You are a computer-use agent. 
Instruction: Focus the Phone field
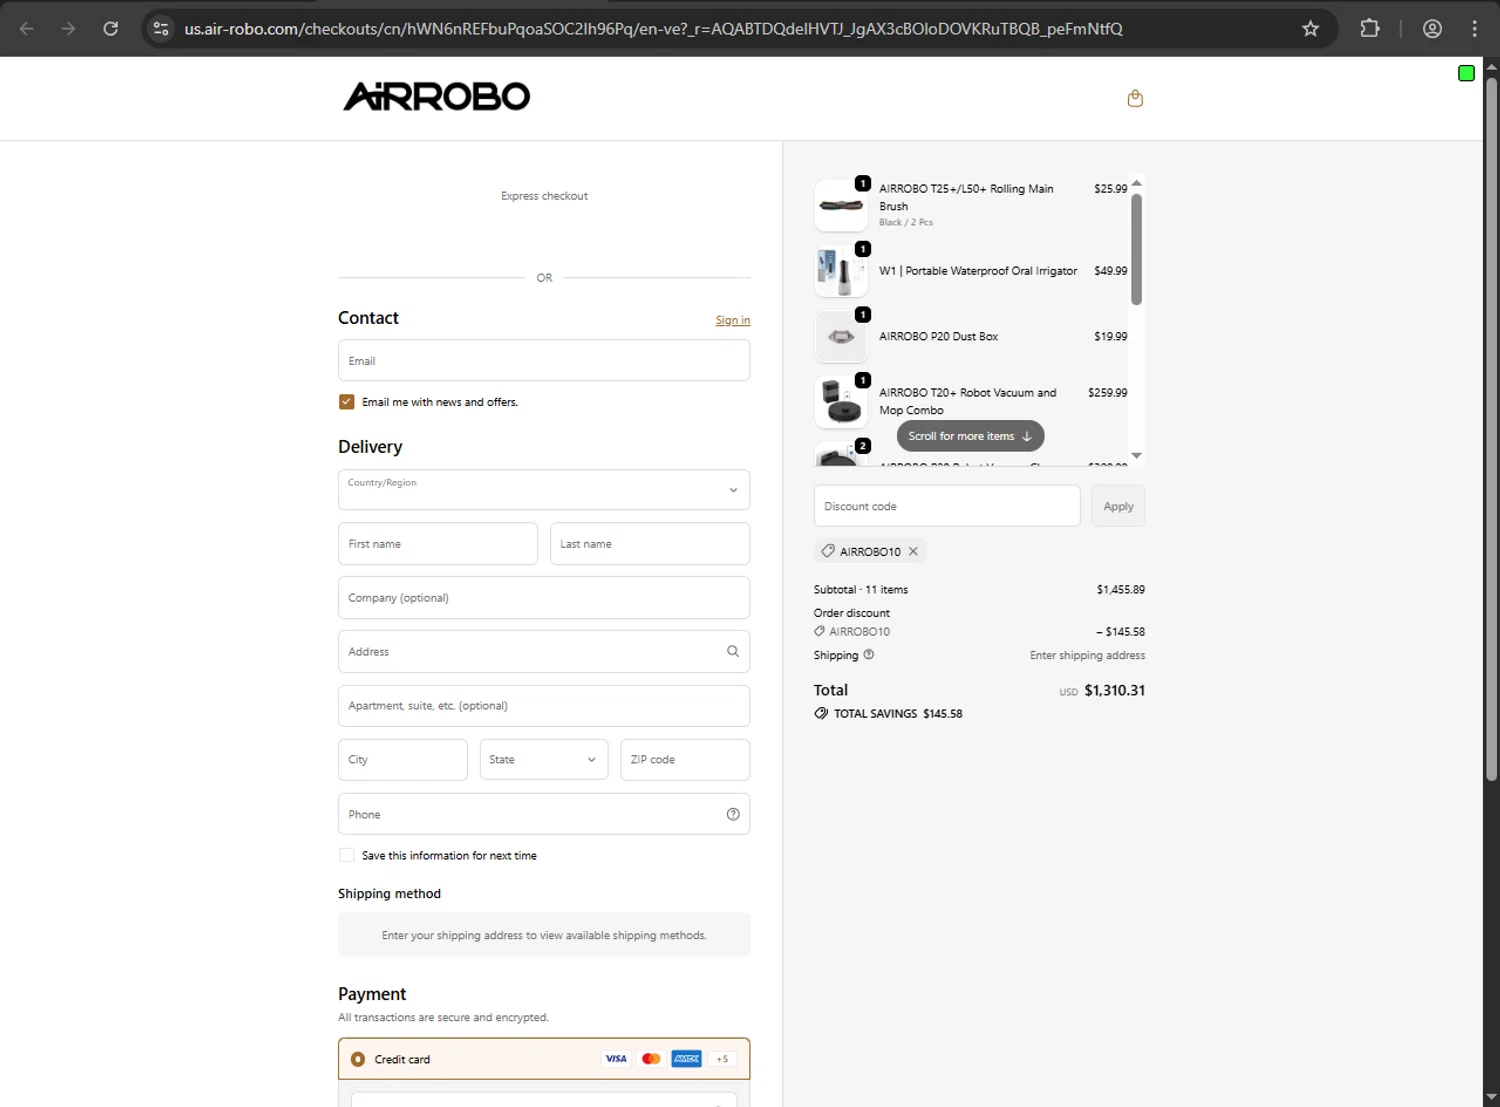544,814
